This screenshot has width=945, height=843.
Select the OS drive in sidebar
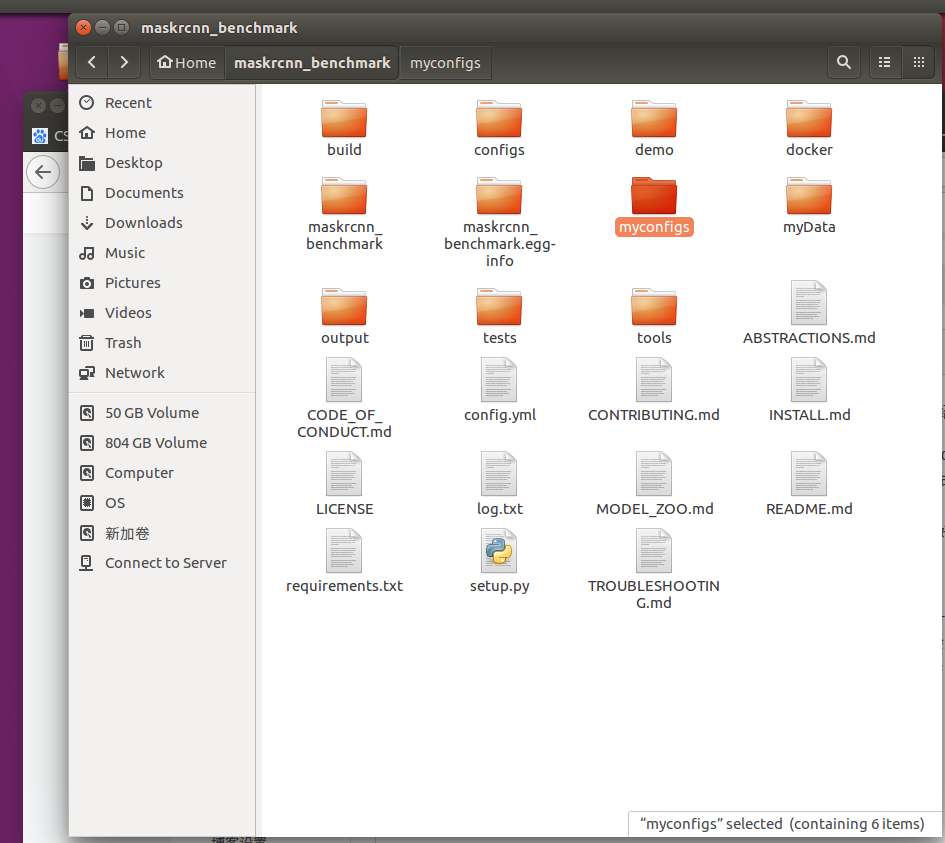click(x=162, y=503)
